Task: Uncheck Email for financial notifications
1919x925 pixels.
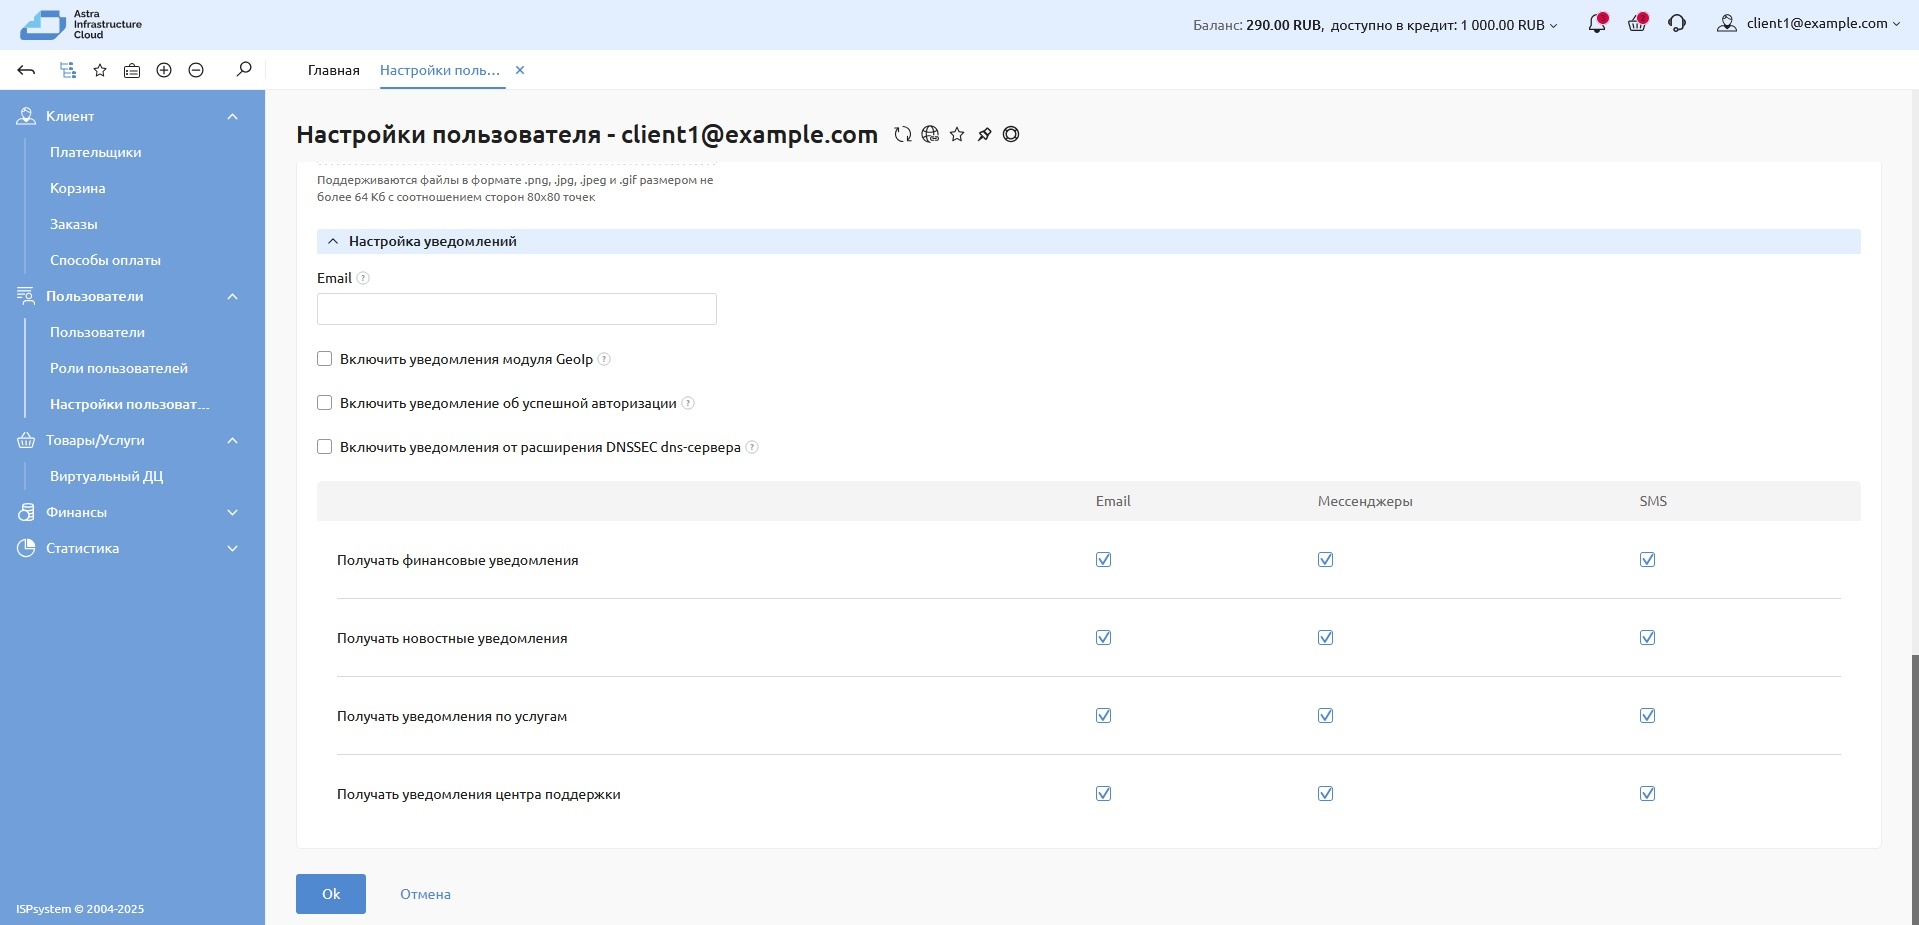Action: [x=1103, y=560]
